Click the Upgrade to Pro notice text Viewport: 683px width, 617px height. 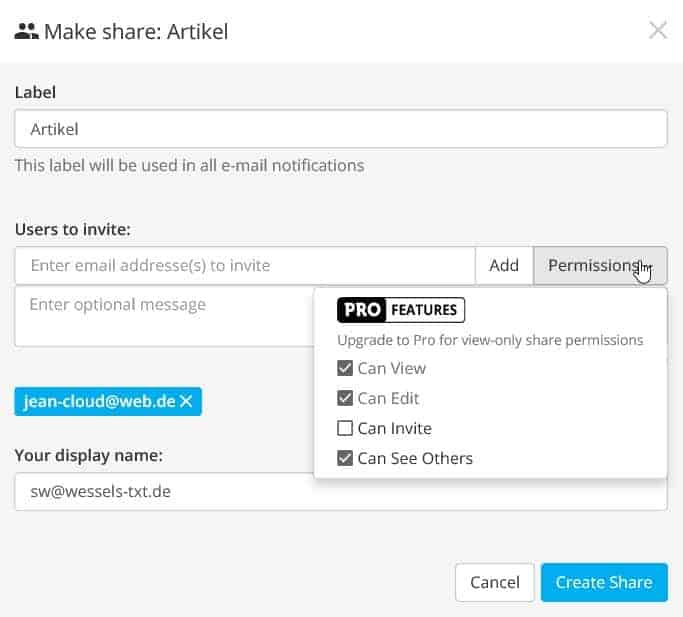point(490,340)
